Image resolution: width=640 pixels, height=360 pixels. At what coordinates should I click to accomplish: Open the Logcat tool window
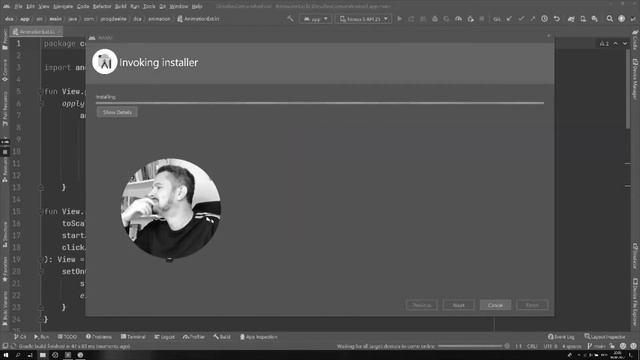pos(164,337)
